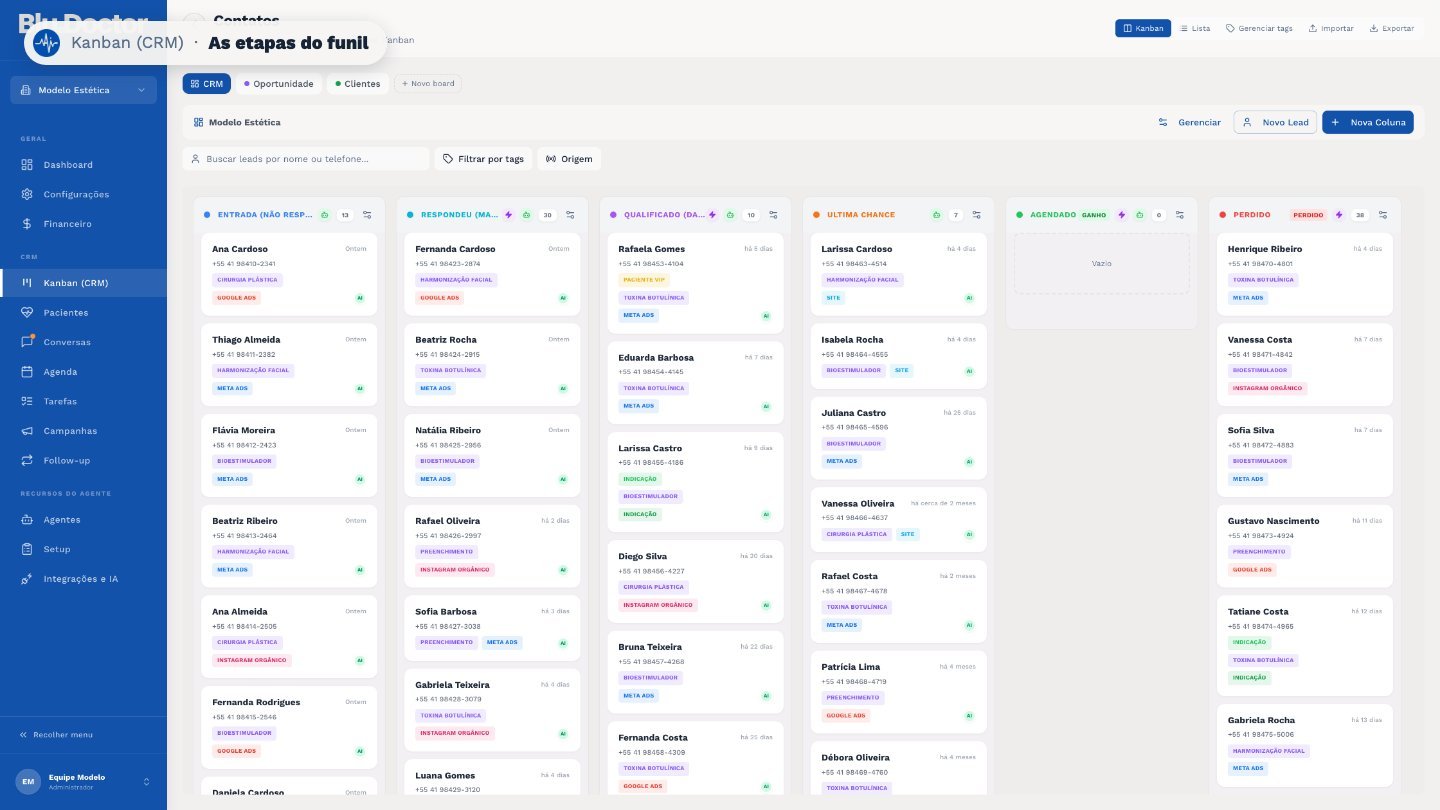Click the orange color dot of ULTIMA CHANCE column
Image resolution: width=1440 pixels, height=810 pixels.
click(x=816, y=215)
